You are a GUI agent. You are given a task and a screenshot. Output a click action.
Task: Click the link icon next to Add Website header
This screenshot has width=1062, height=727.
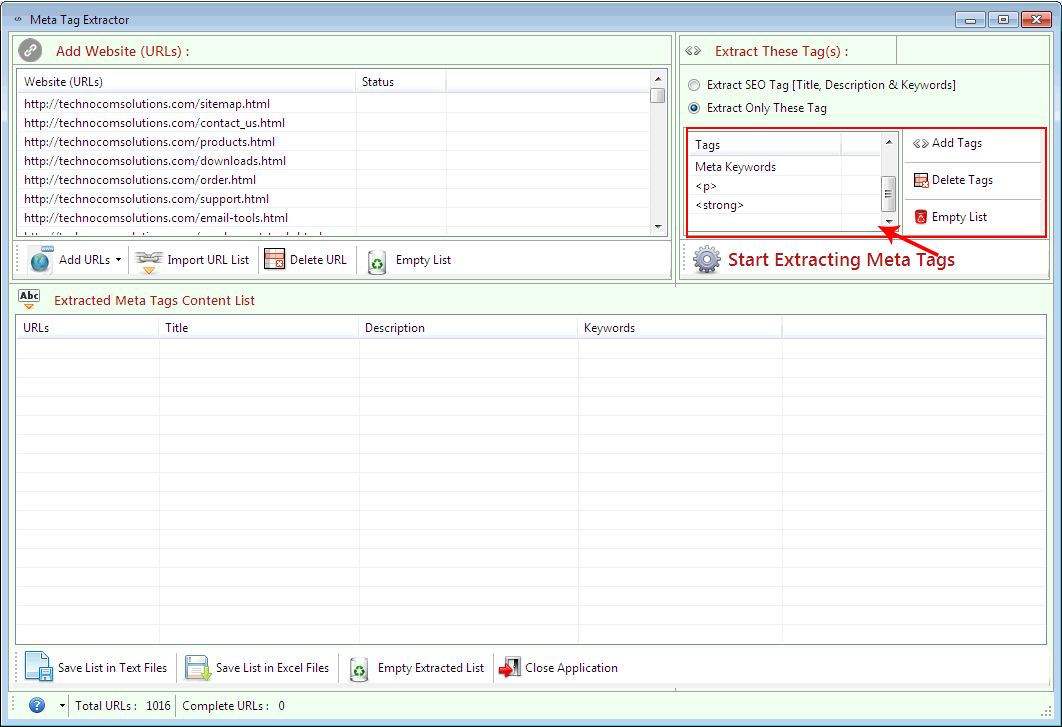coord(30,50)
